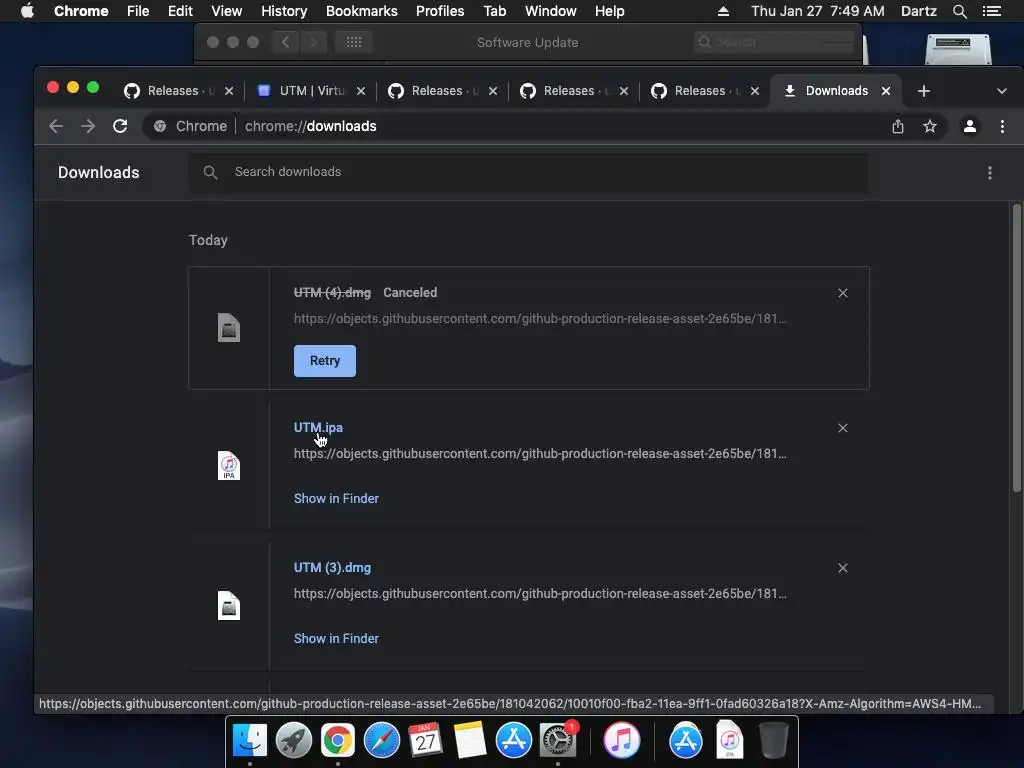This screenshot has width=1024, height=768.
Task: Open the Profiles menu
Action: (440, 11)
